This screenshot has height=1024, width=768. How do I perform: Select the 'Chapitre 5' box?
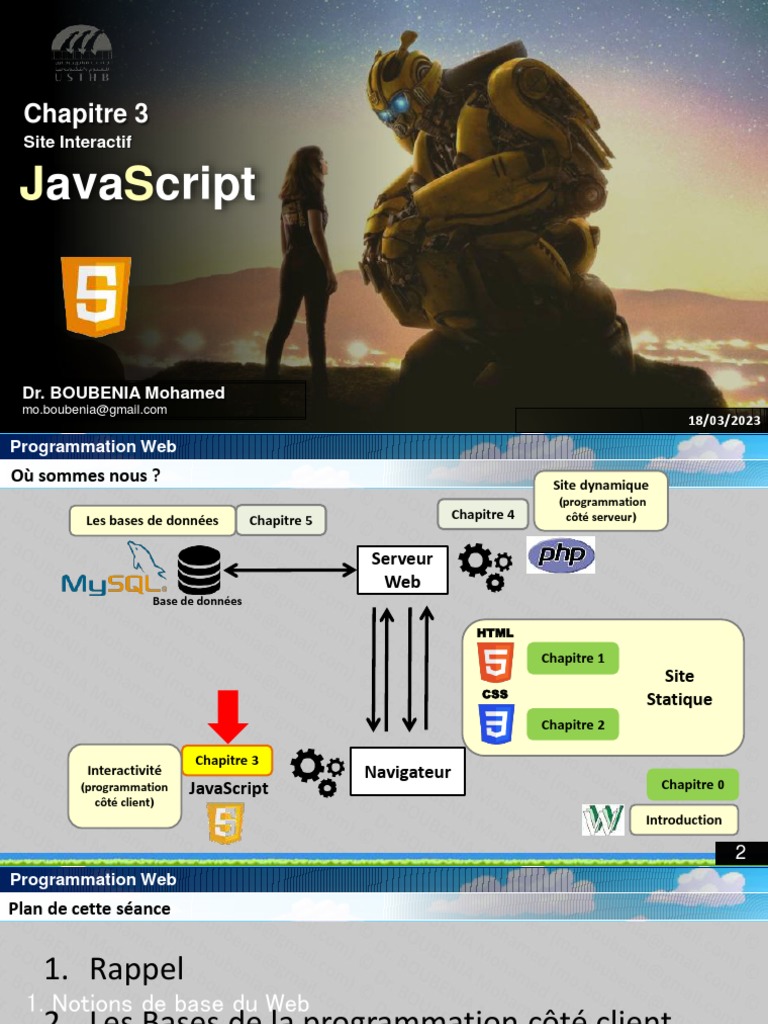pyautogui.click(x=281, y=520)
